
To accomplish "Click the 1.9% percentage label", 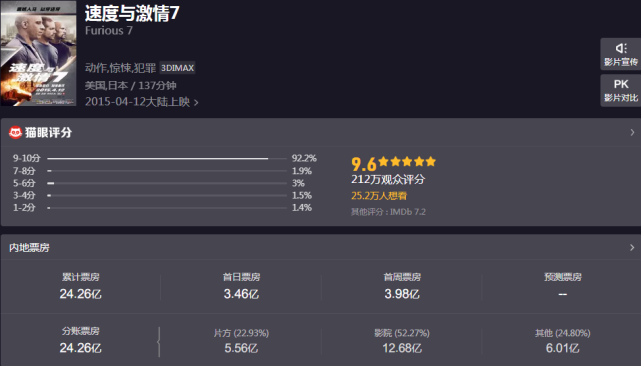I will (x=302, y=171).
